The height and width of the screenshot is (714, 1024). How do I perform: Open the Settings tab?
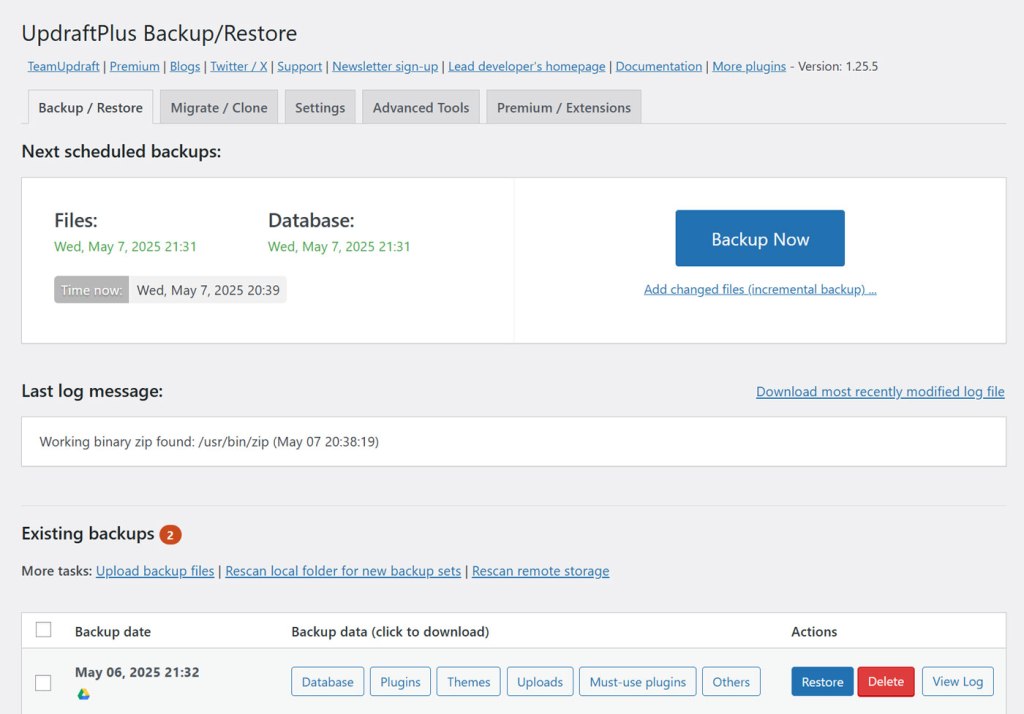click(x=320, y=108)
